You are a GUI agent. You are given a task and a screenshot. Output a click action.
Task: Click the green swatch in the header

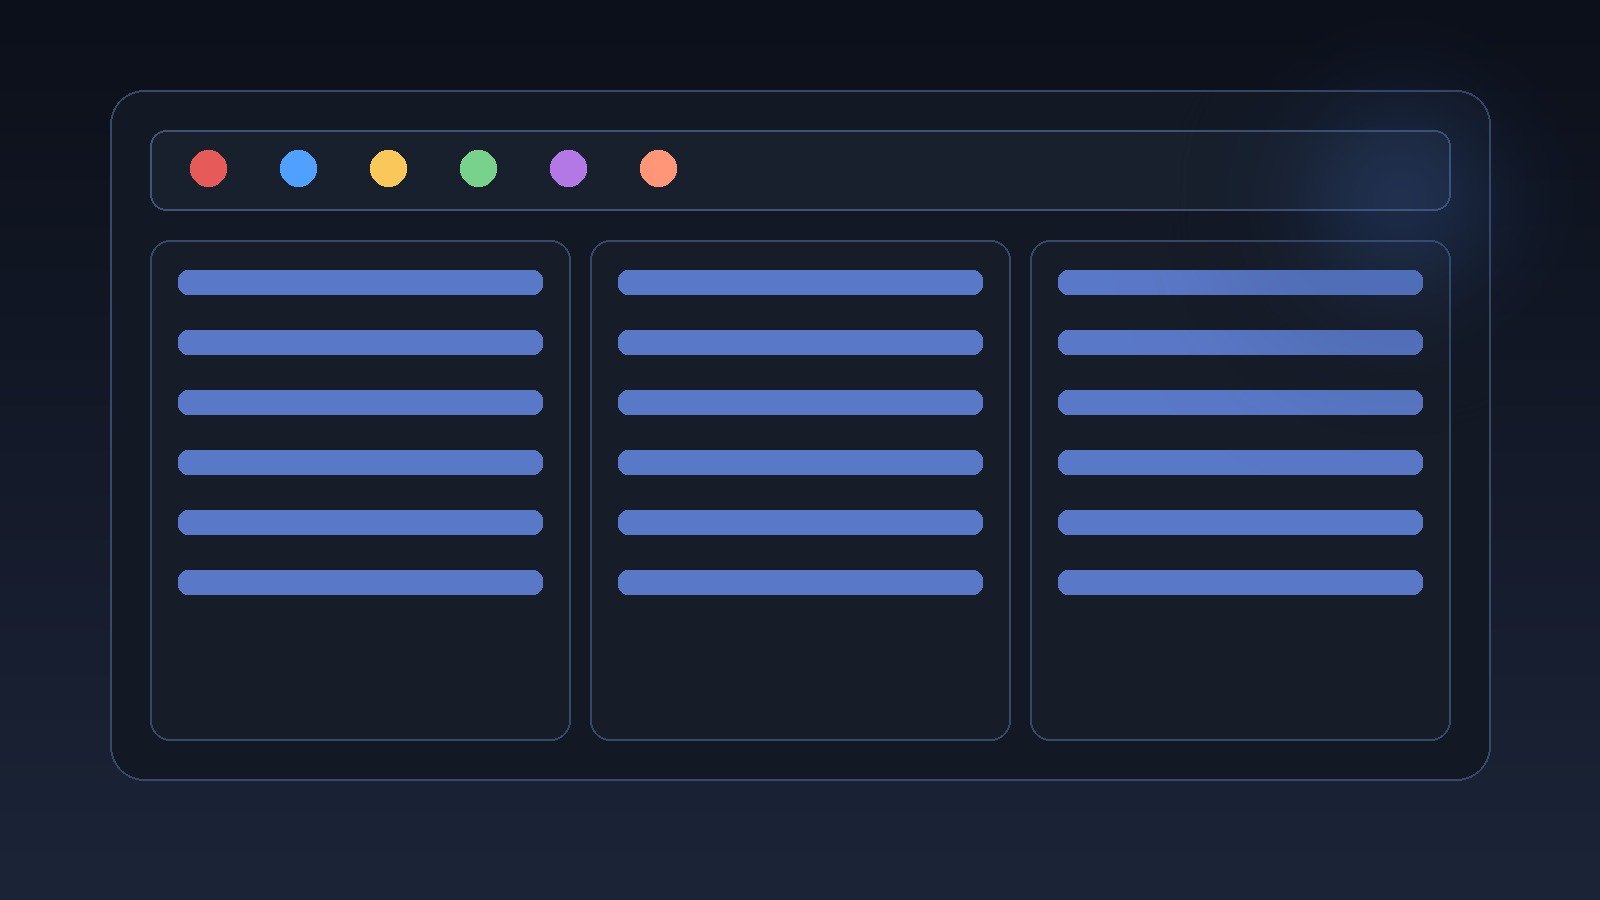479,169
